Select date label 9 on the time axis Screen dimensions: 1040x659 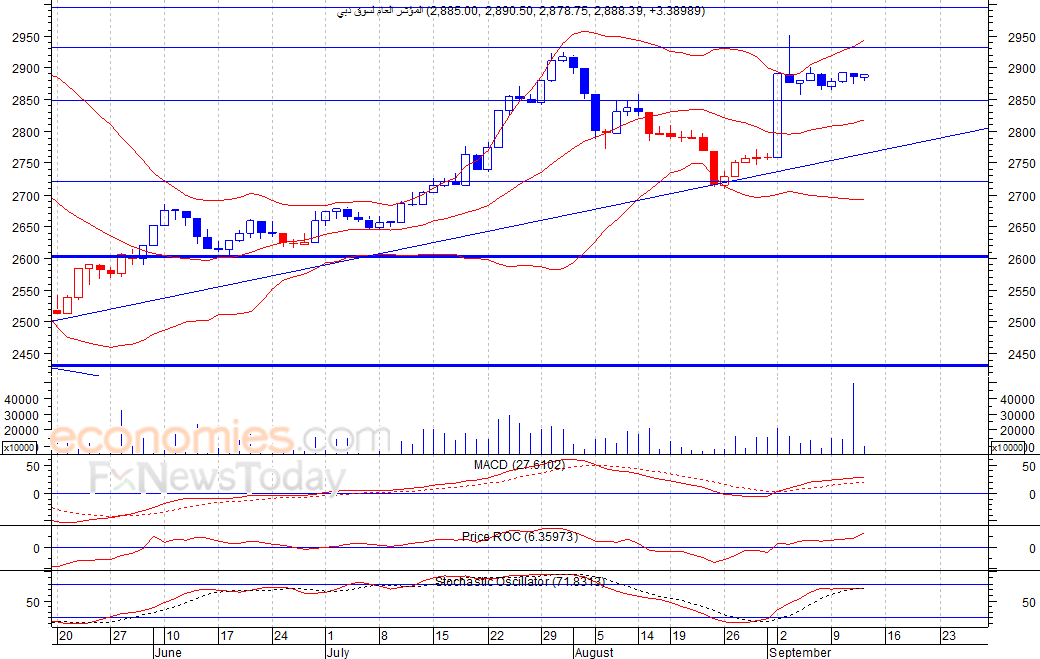tap(836, 636)
